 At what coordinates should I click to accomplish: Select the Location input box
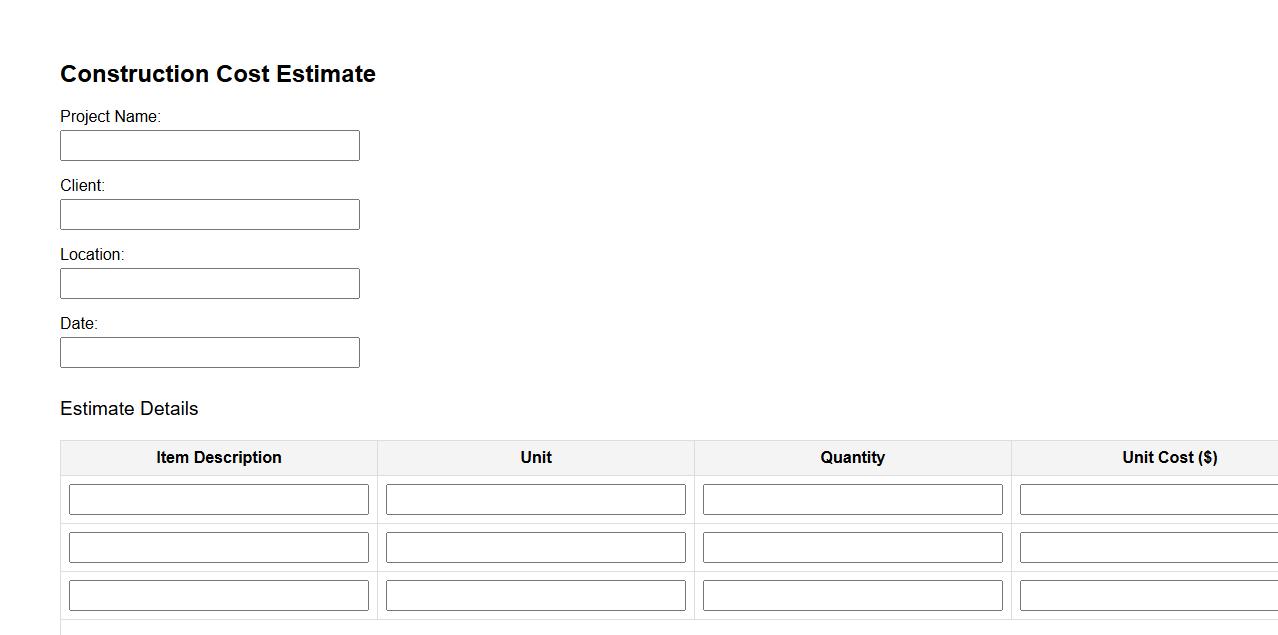pyautogui.click(x=210, y=283)
